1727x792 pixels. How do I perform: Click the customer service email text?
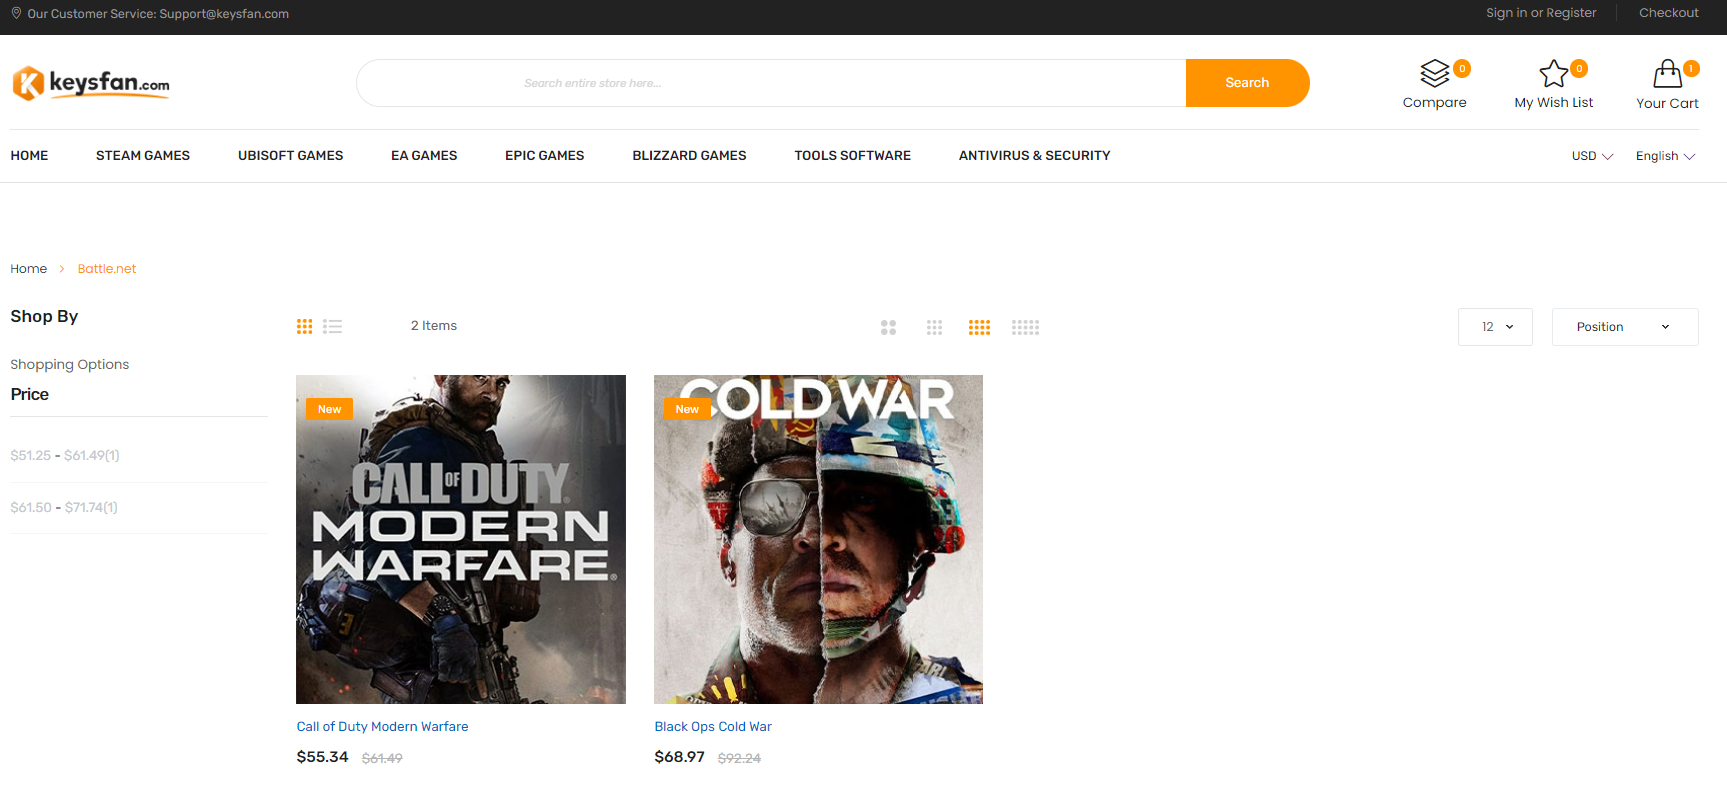(x=224, y=14)
